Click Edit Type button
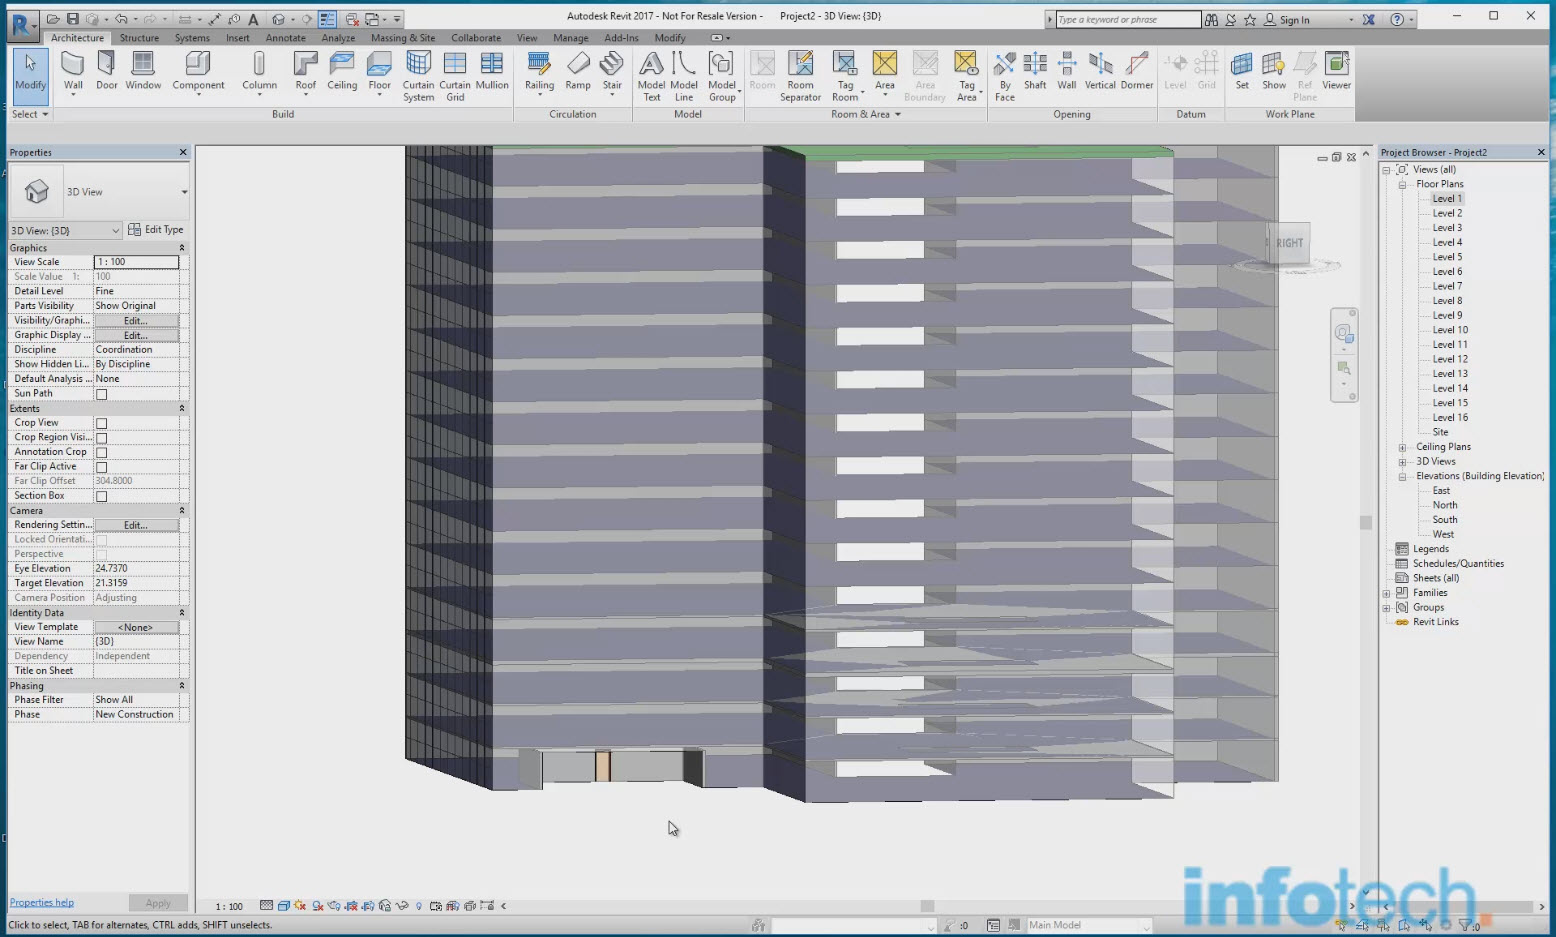 [x=156, y=230]
